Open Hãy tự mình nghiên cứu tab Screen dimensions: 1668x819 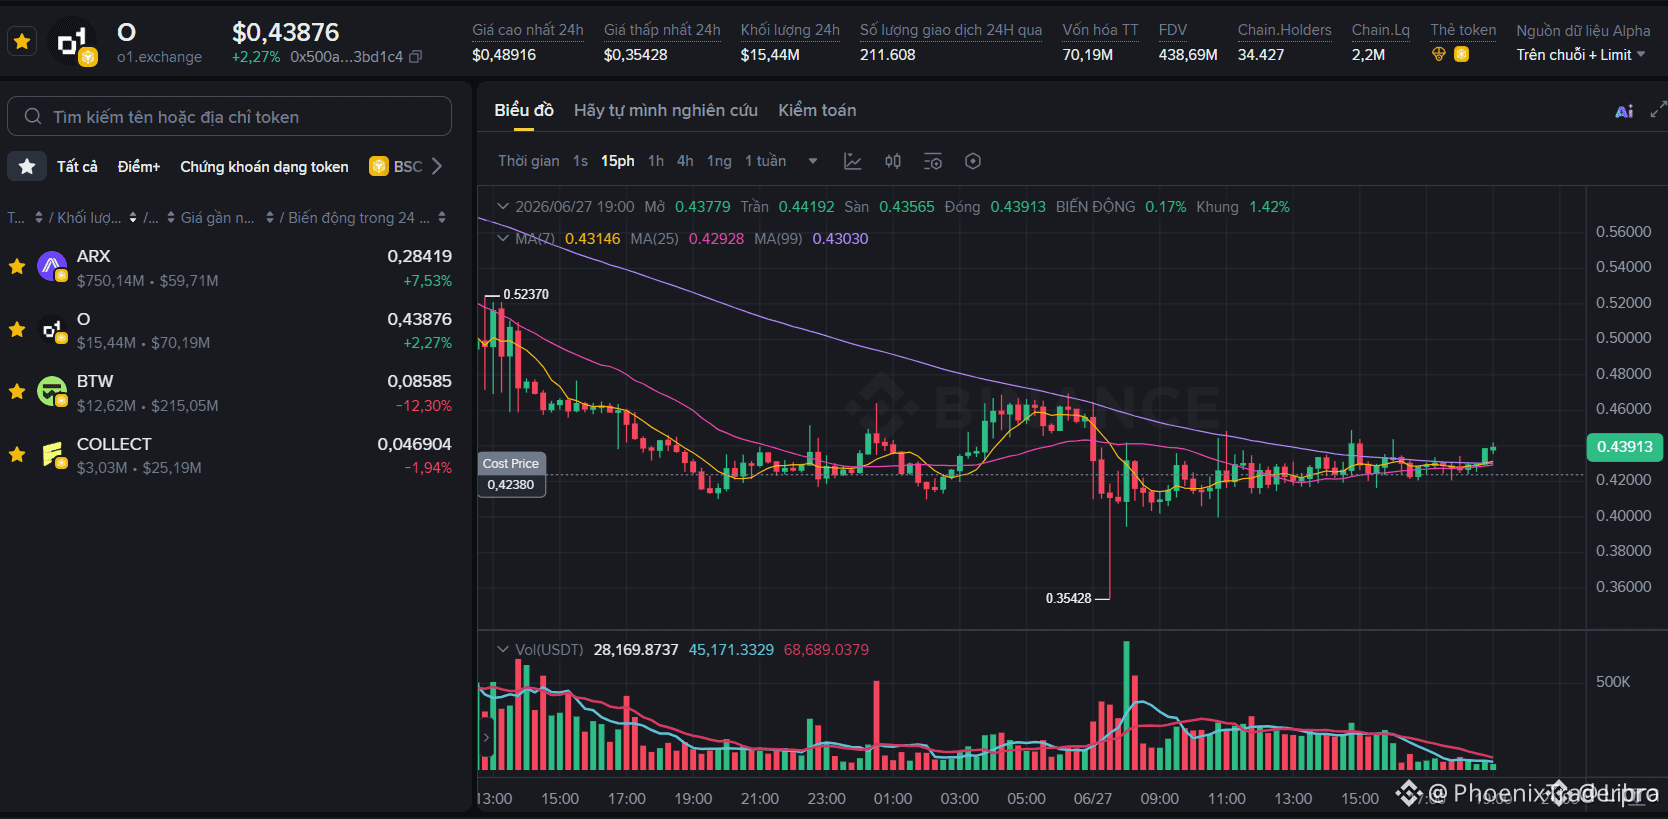(666, 110)
